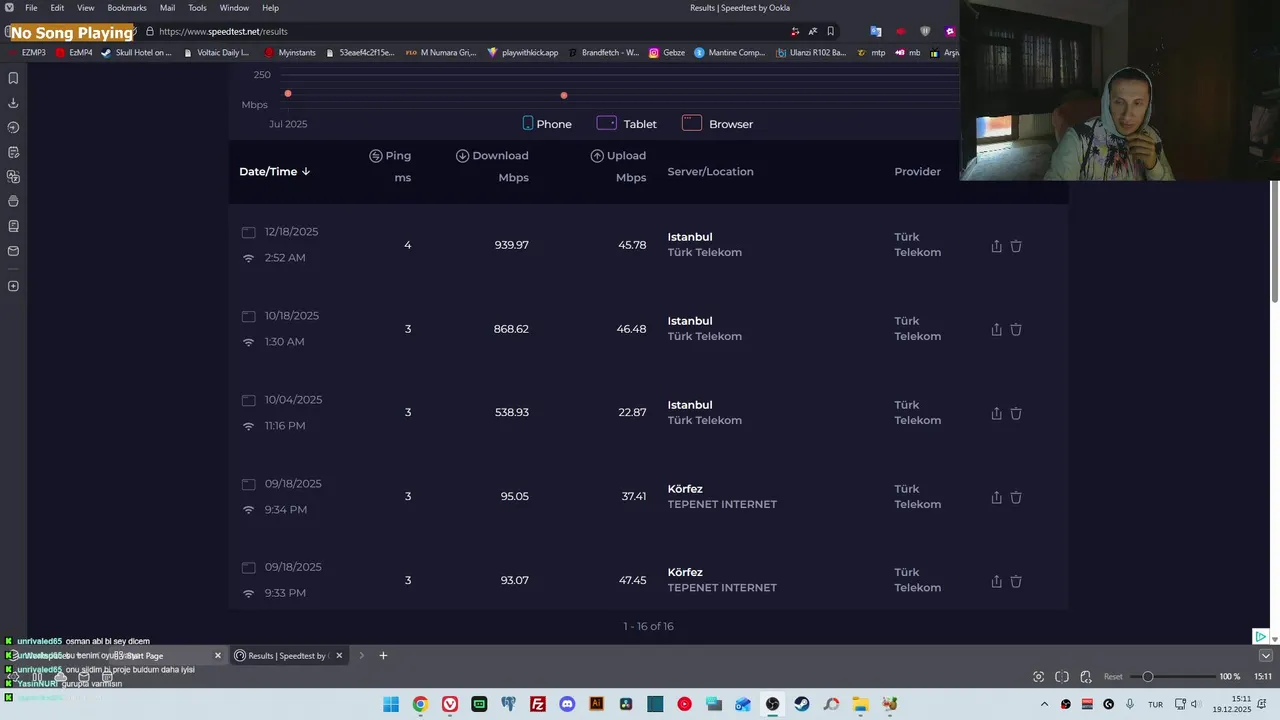The height and width of the screenshot is (720, 1280).
Task: Open Windows Start menu on taskbar
Action: (391, 704)
